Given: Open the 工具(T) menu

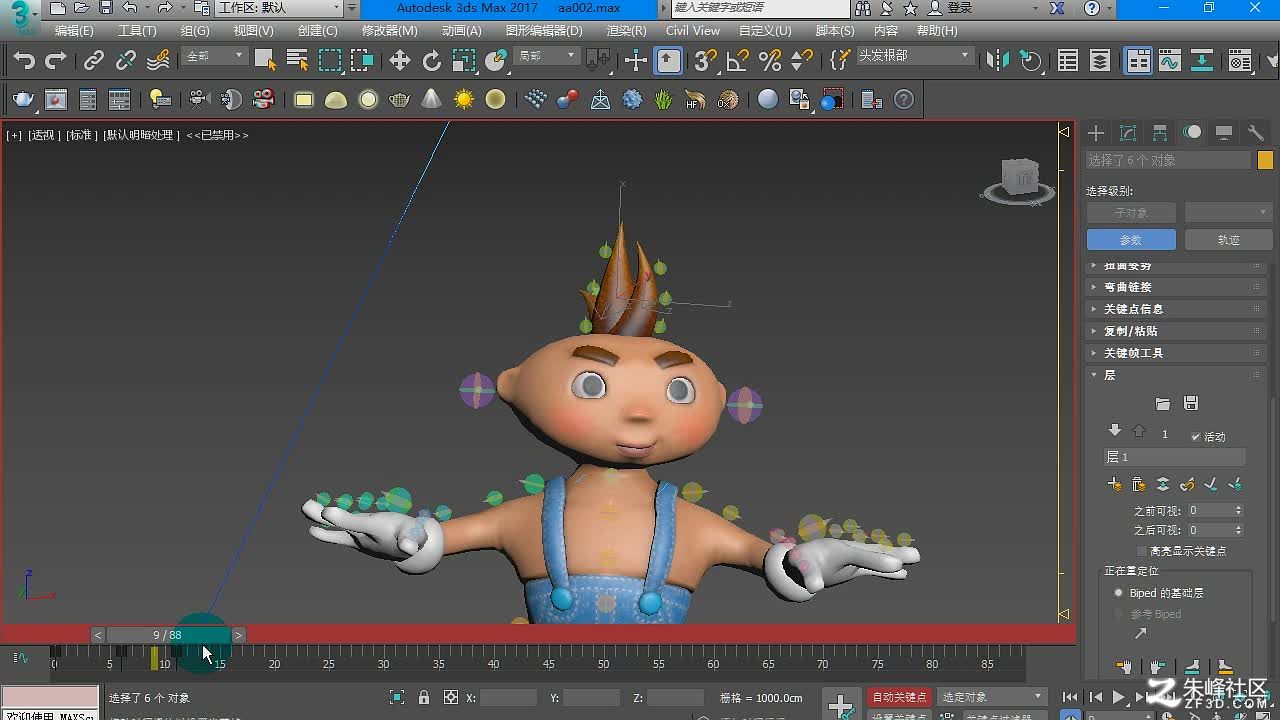Looking at the screenshot, I should pyautogui.click(x=137, y=31).
